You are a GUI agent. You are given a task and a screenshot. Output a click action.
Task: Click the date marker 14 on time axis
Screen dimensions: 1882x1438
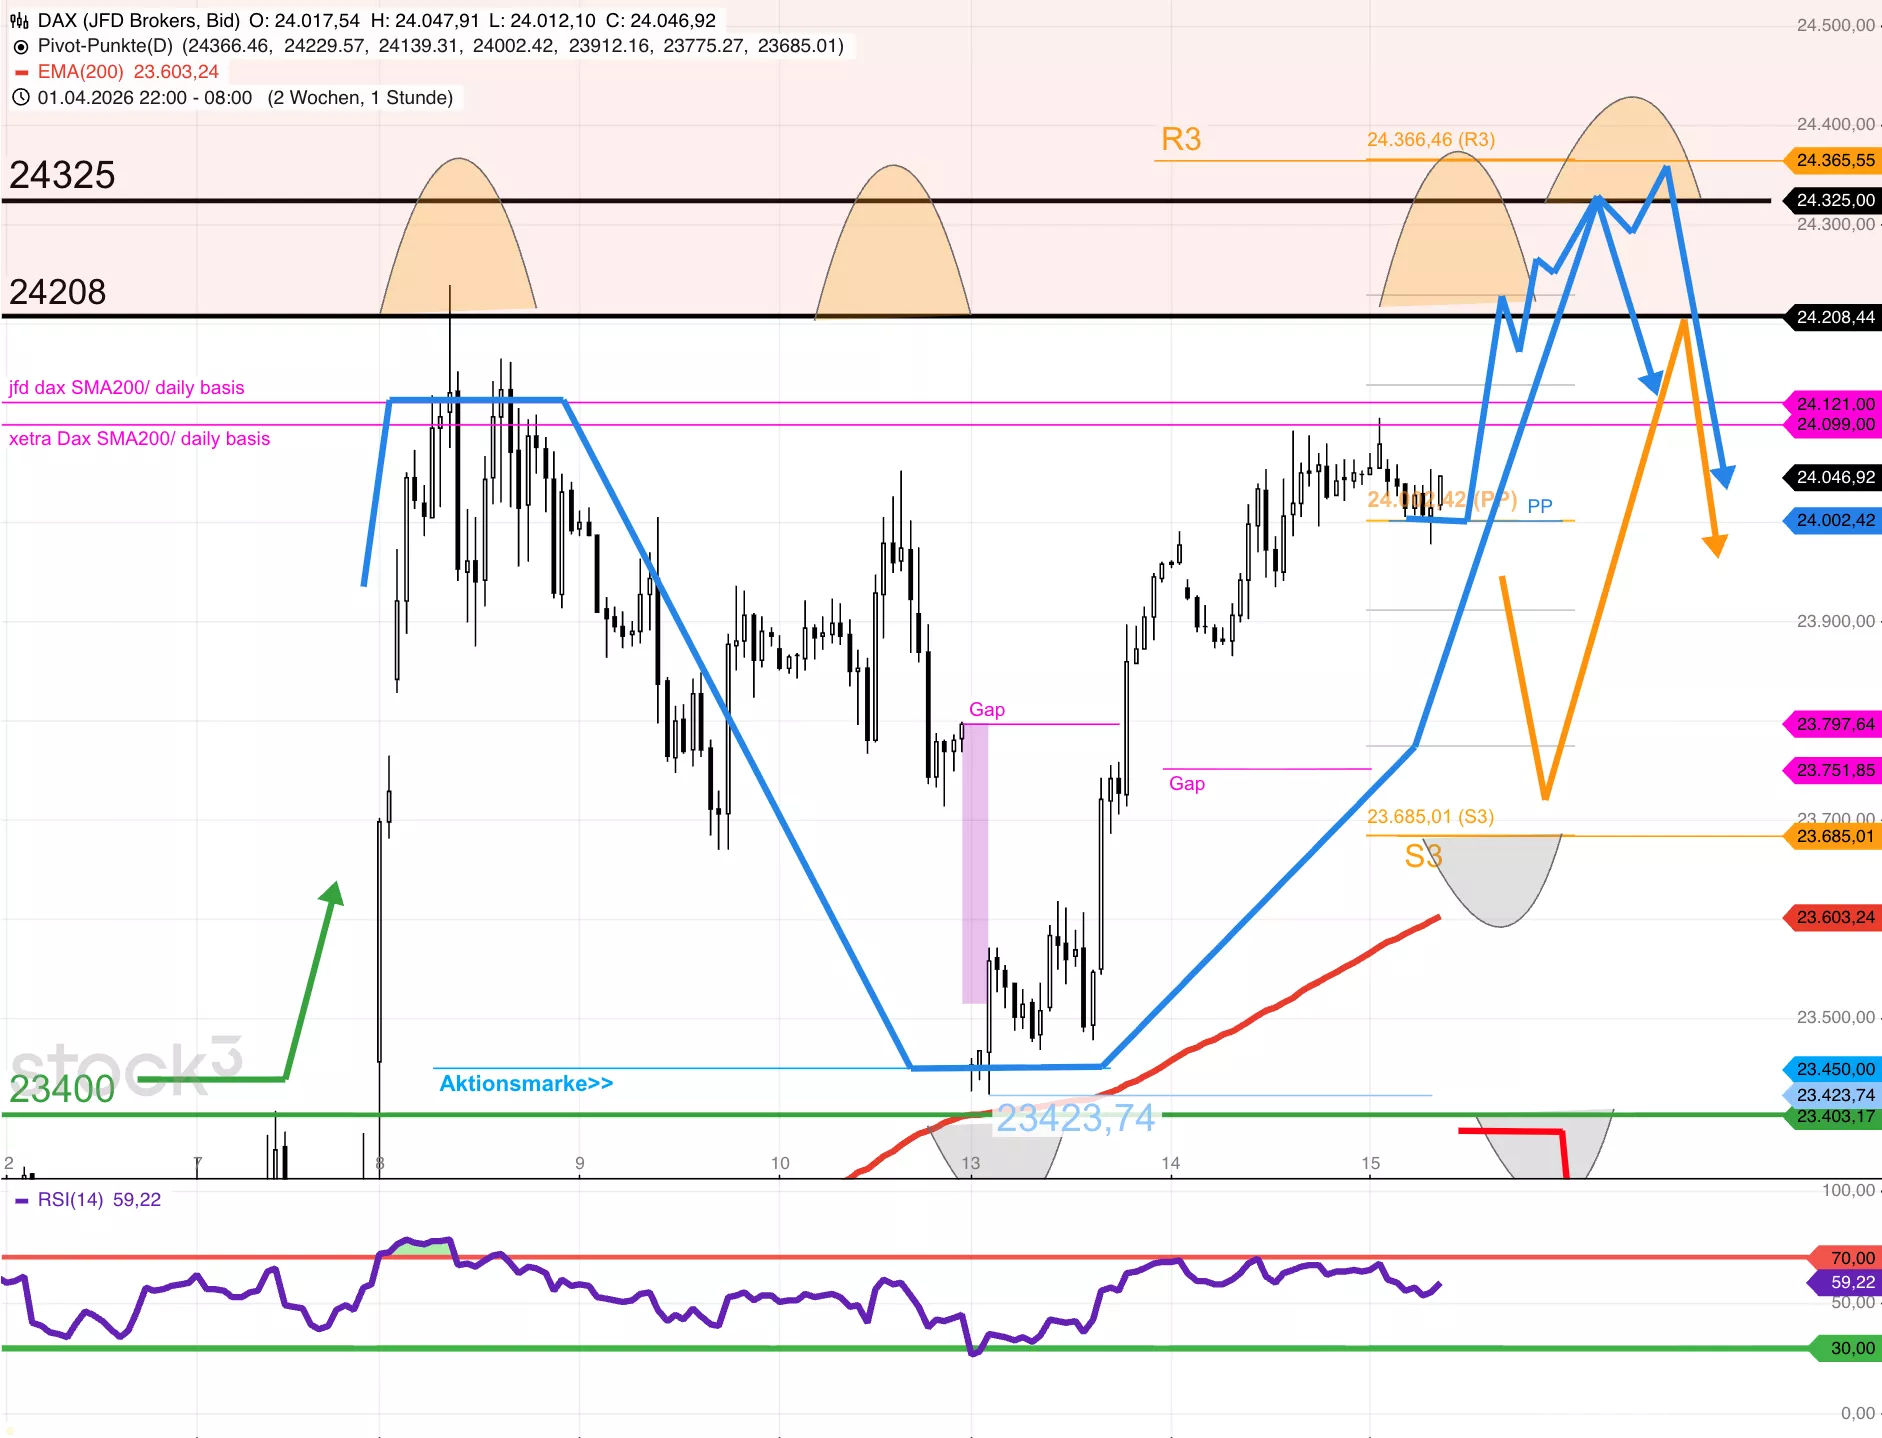1170,1163
